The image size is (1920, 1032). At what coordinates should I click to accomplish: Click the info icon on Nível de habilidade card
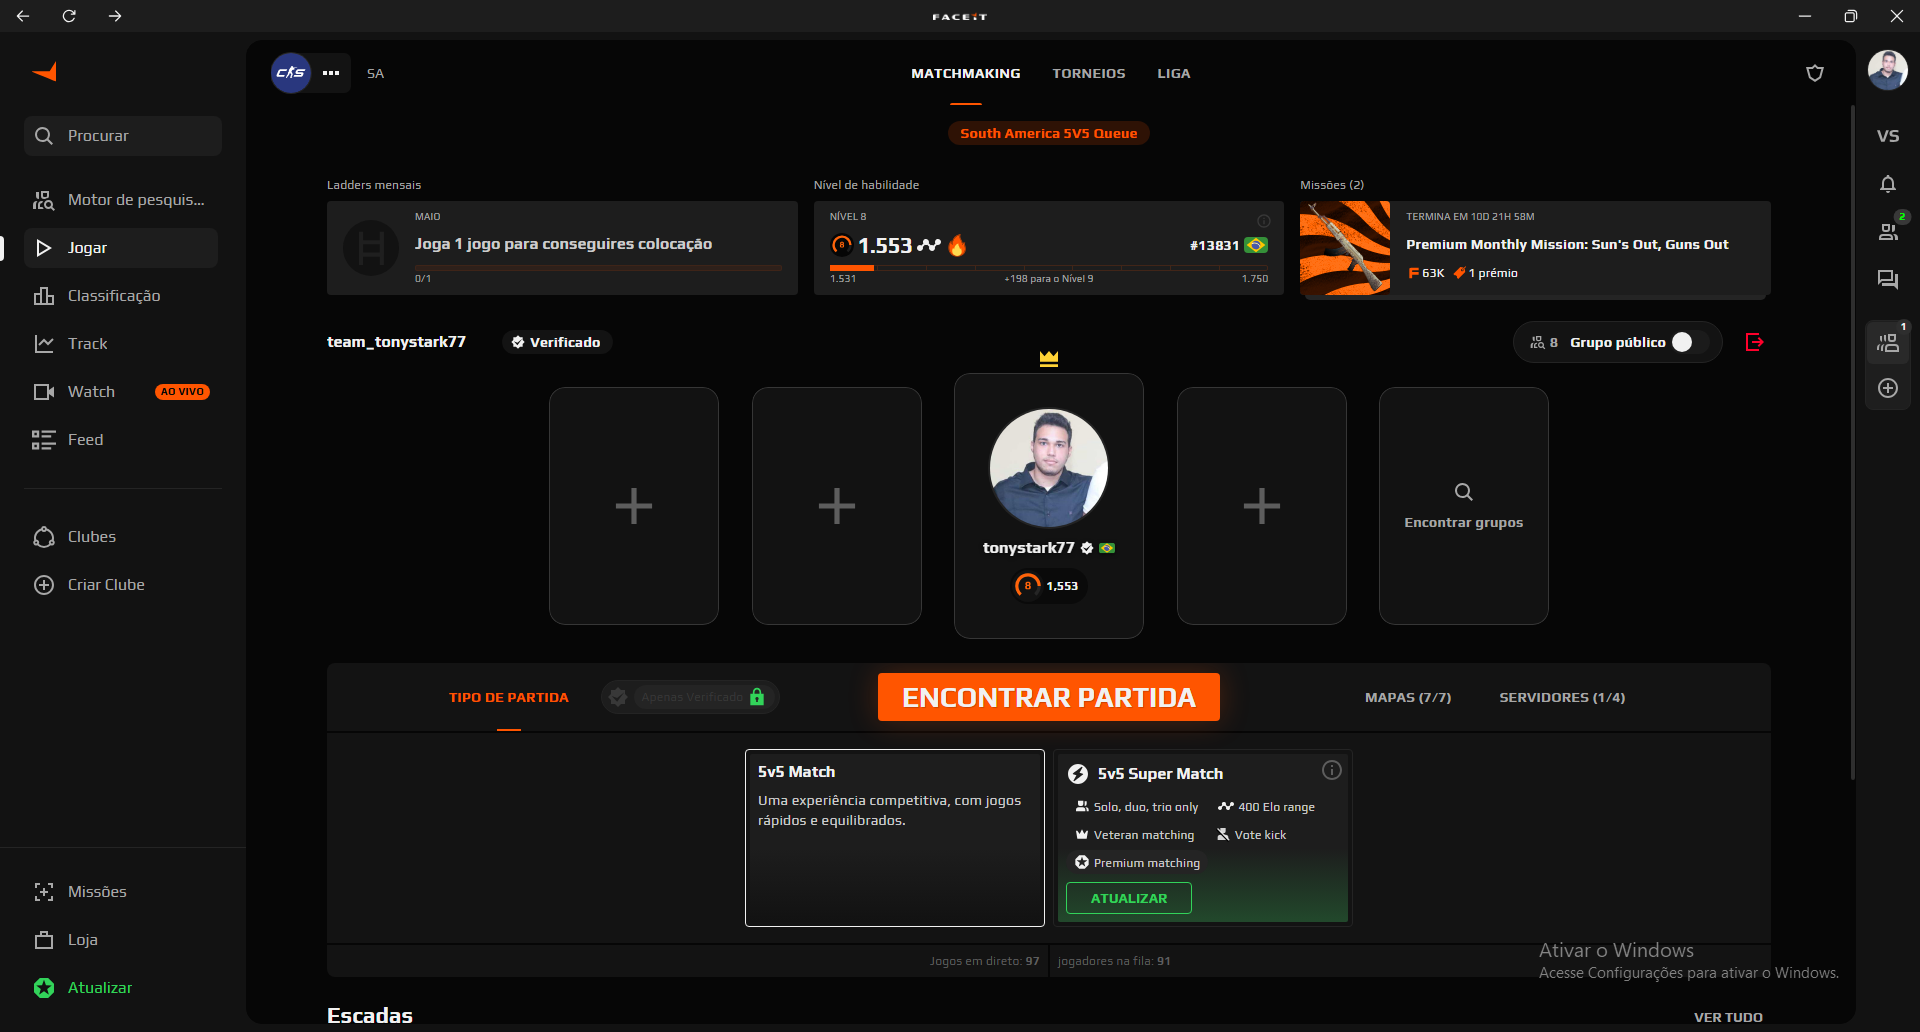[1264, 220]
